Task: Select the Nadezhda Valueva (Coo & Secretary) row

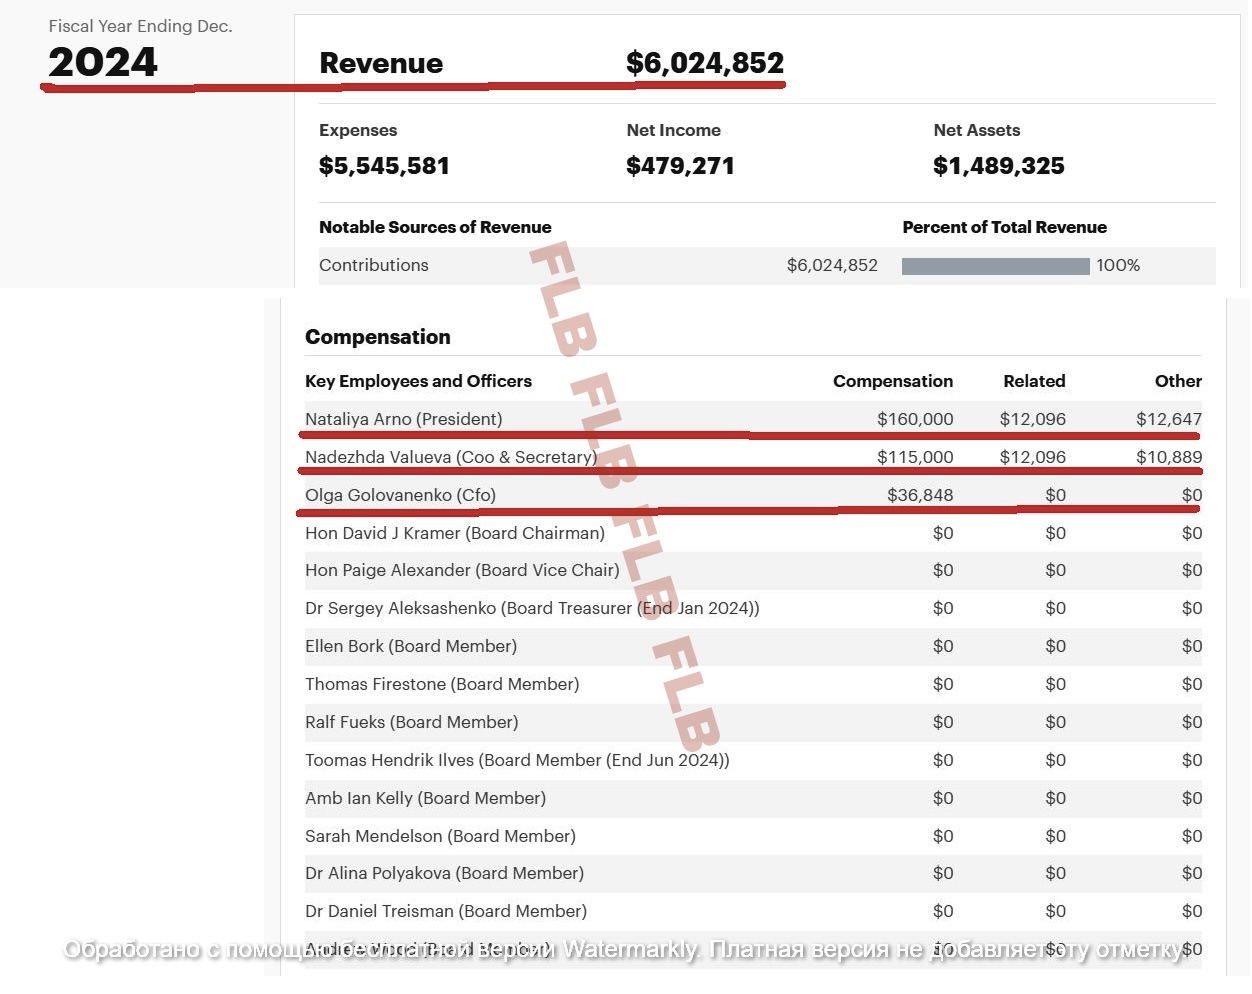Action: point(450,457)
